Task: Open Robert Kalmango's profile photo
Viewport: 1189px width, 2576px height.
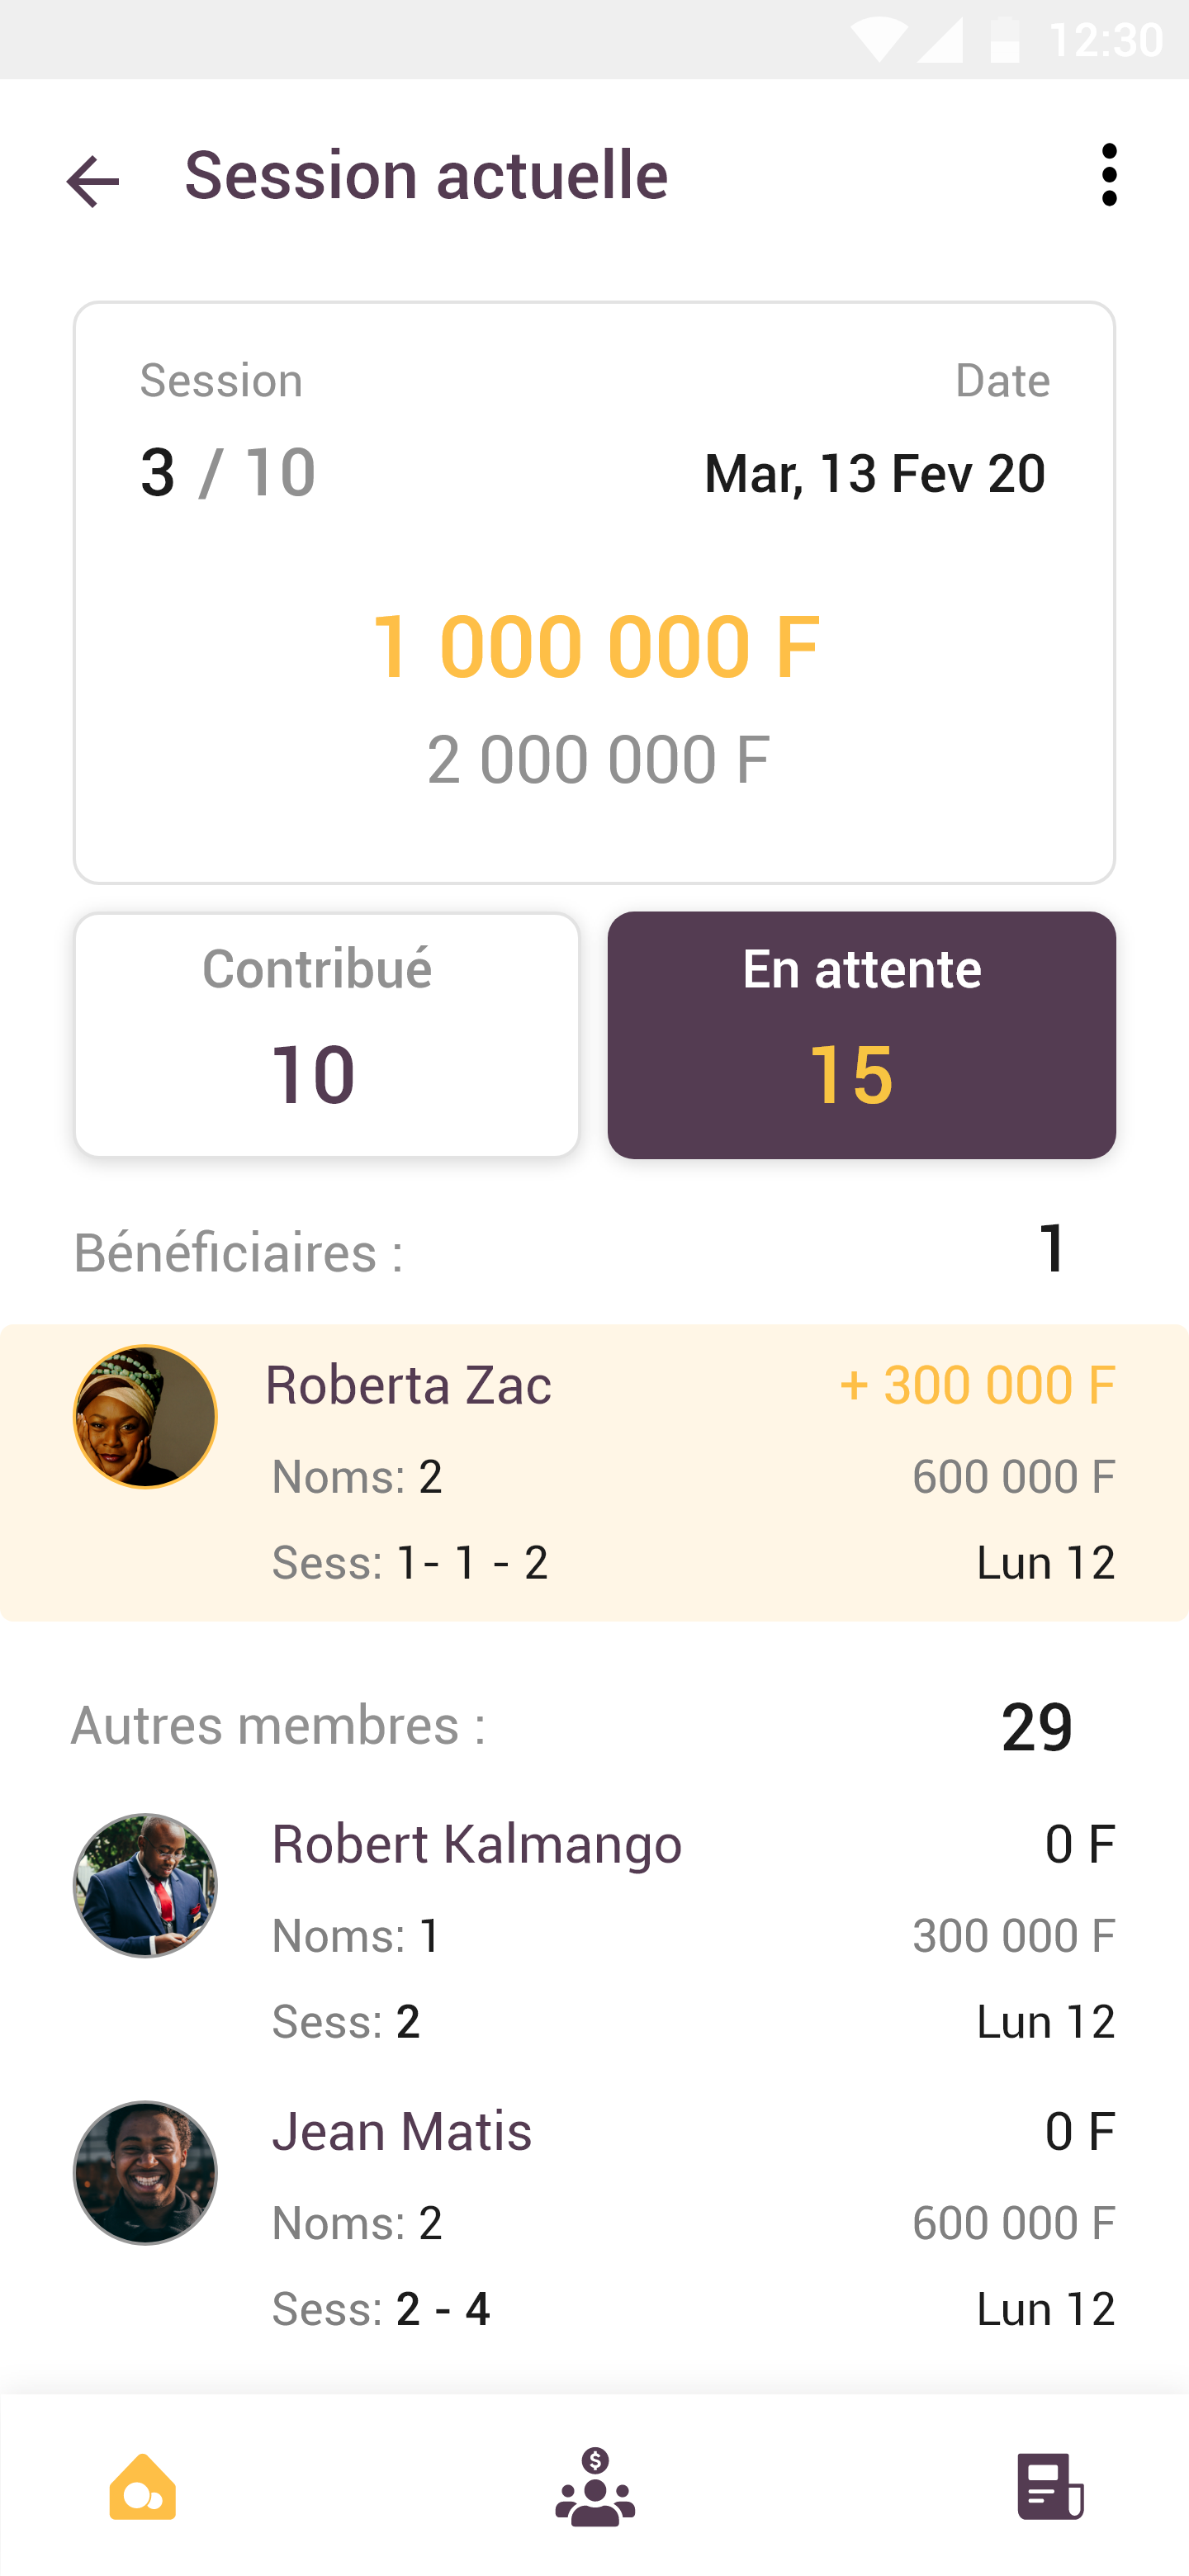Action: [145, 1885]
